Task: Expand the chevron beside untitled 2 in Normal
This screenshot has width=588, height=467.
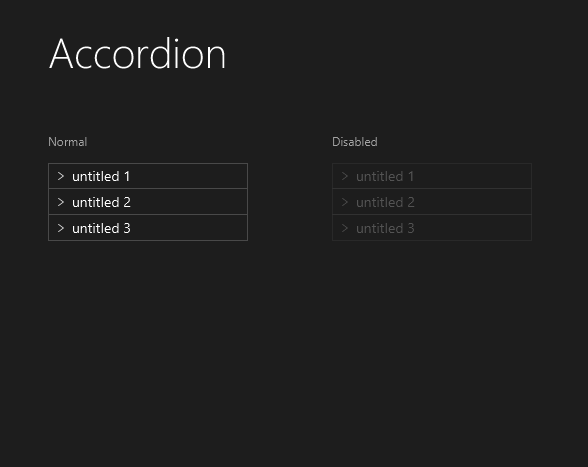Action: pyautogui.click(x=61, y=202)
